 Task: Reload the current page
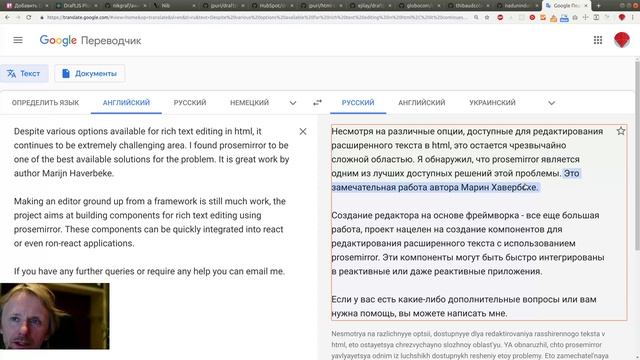29,18
